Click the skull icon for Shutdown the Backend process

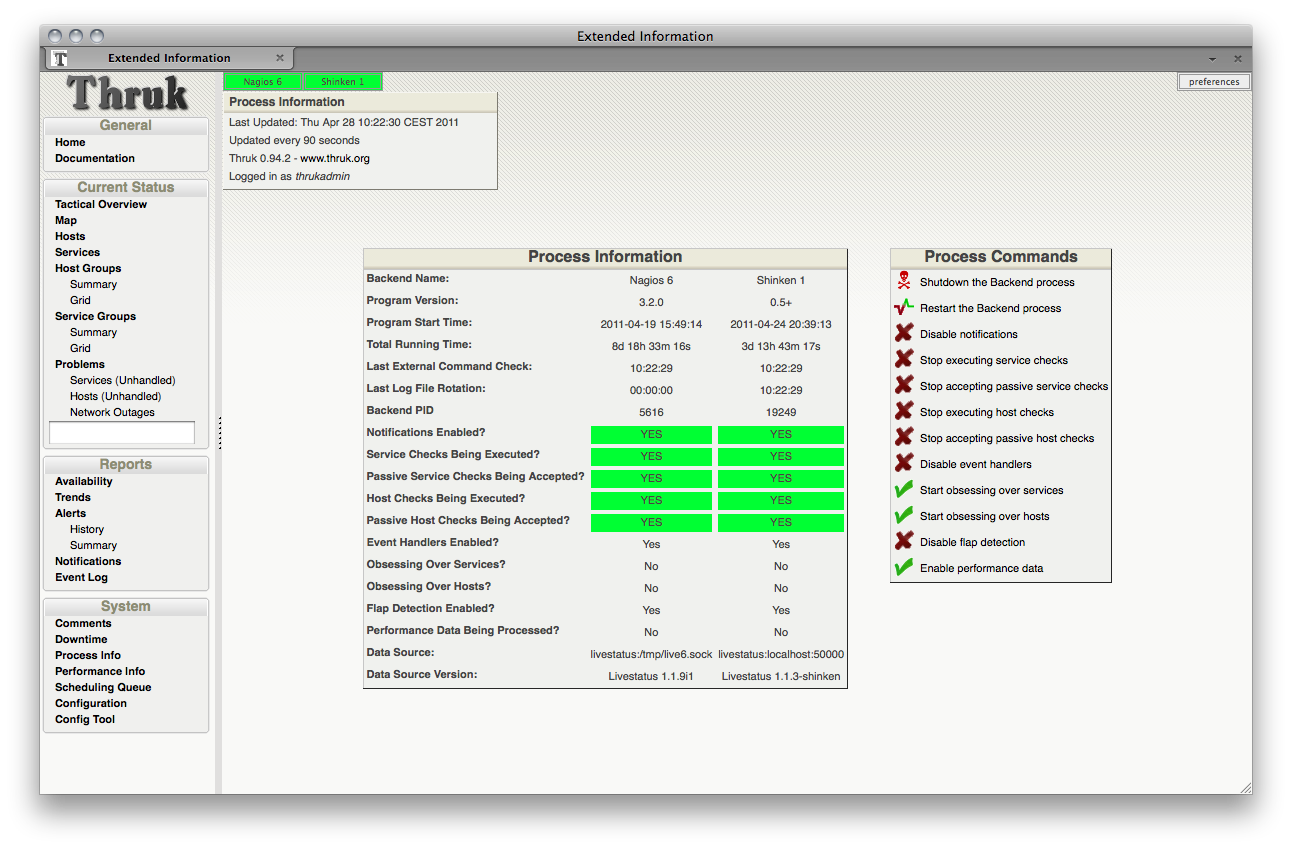(x=904, y=281)
